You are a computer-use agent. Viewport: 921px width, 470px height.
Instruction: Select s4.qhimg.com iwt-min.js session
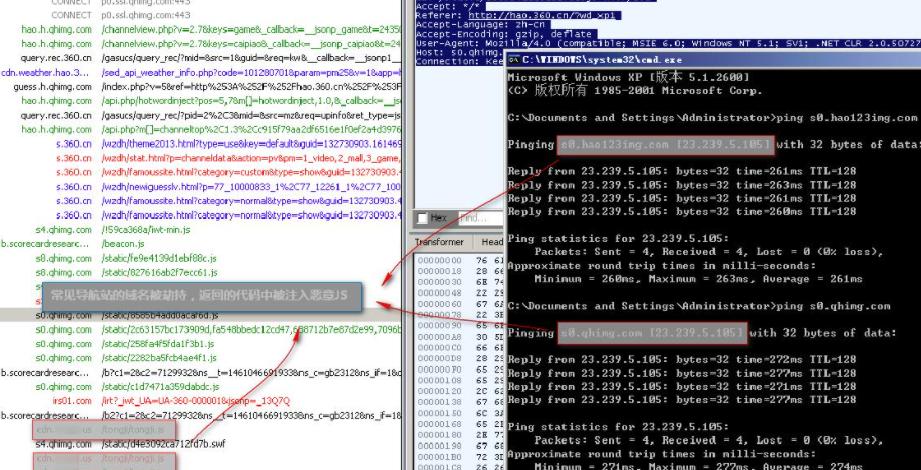pos(201,230)
